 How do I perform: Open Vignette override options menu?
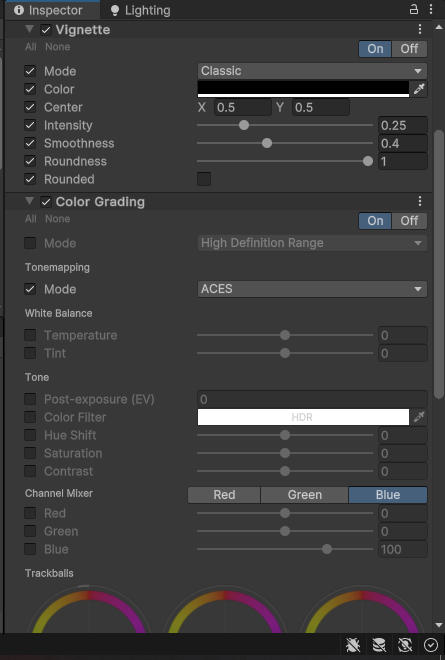click(x=420, y=29)
